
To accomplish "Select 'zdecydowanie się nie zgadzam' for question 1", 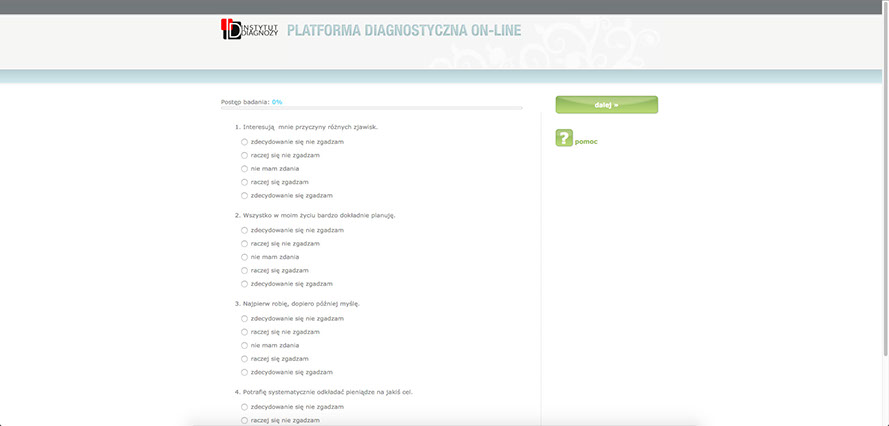I will (x=244, y=142).
